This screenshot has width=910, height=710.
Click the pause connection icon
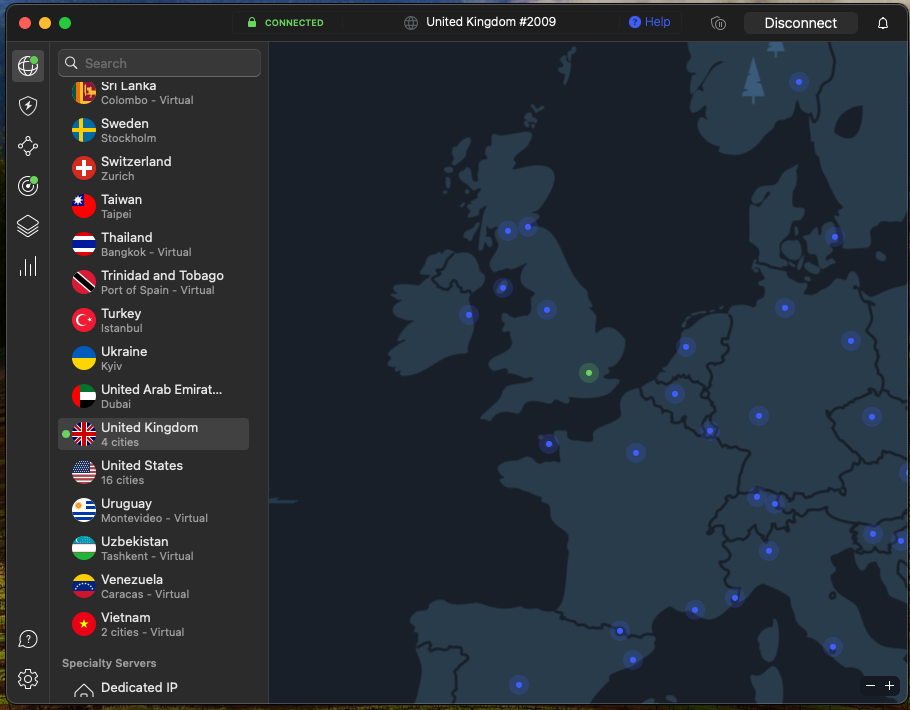pyautogui.click(x=718, y=23)
